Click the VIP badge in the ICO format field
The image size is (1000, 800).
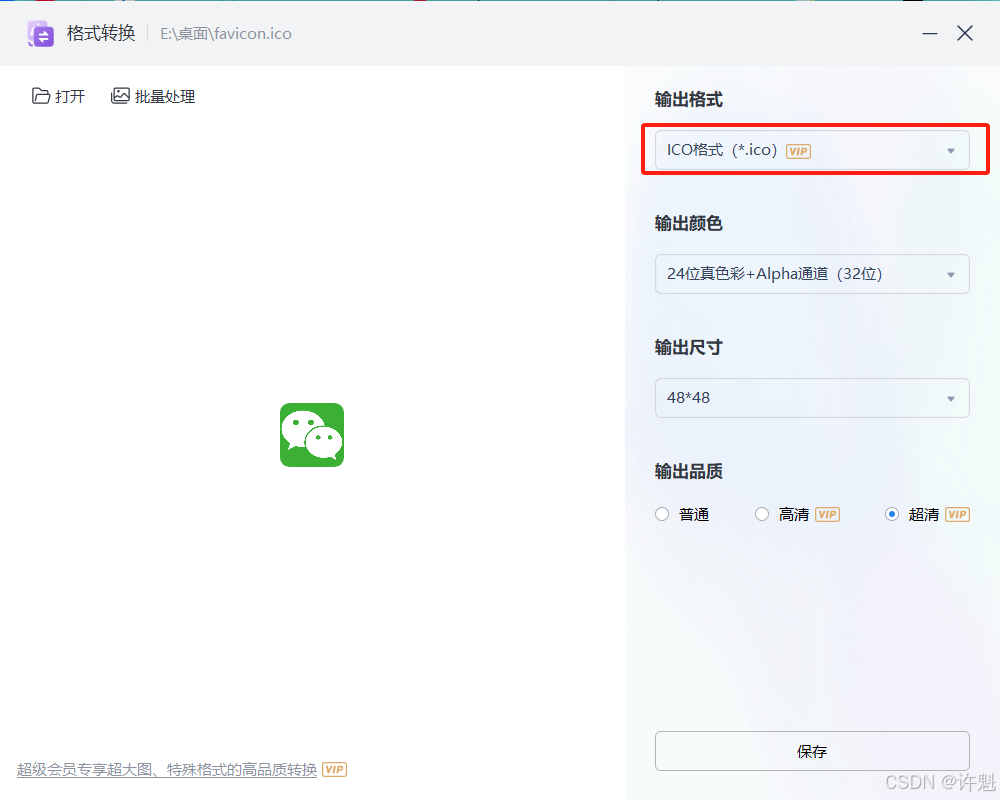coord(798,151)
